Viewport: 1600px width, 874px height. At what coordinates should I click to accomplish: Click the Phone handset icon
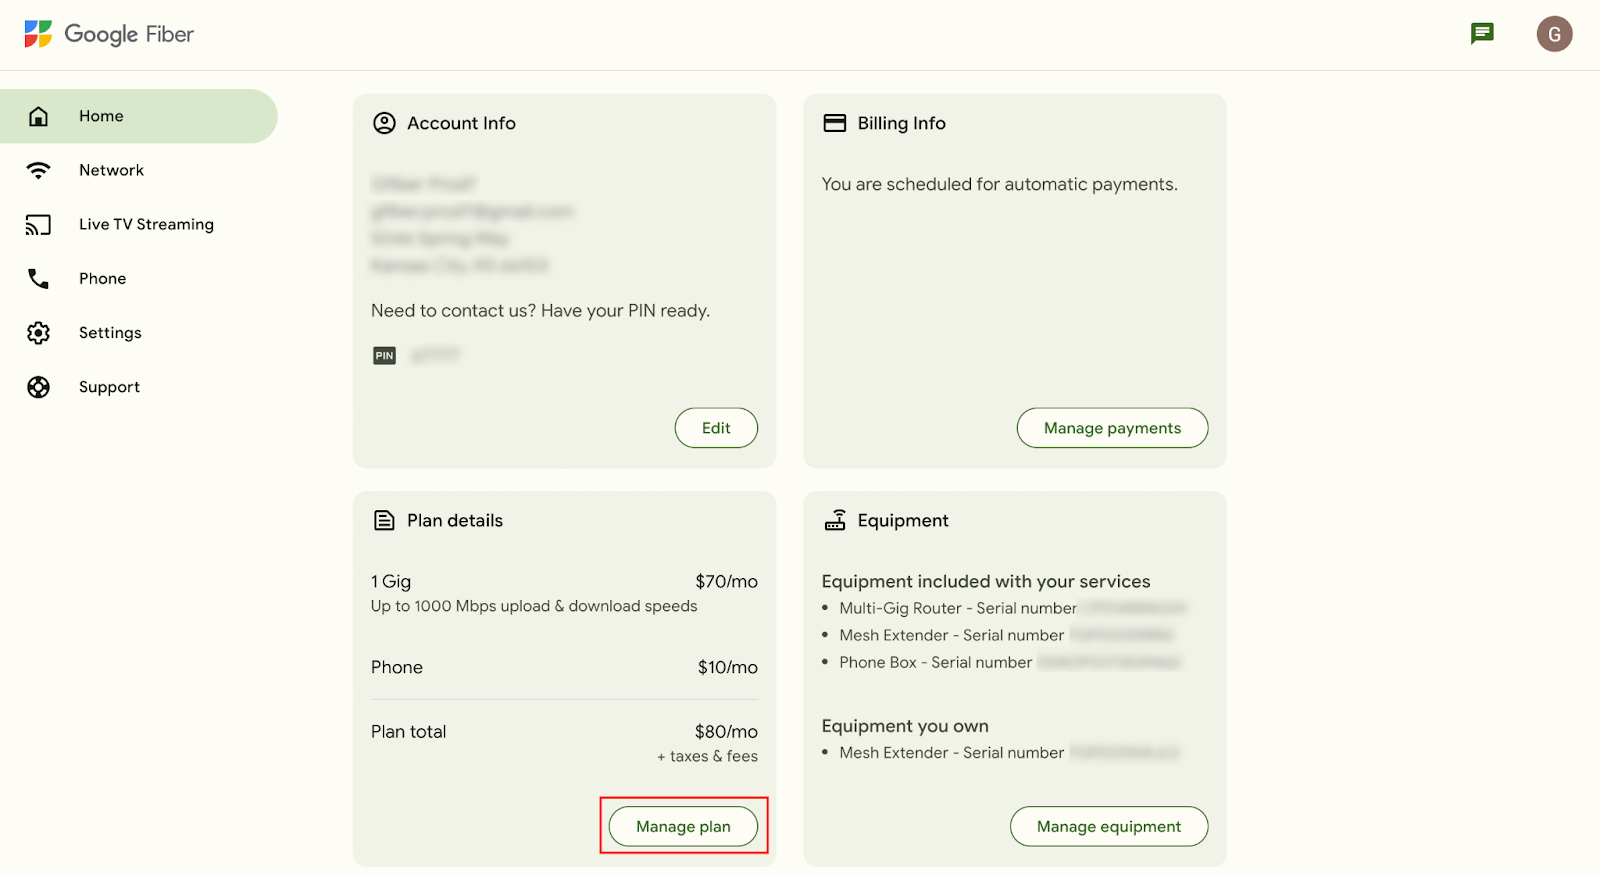38,279
